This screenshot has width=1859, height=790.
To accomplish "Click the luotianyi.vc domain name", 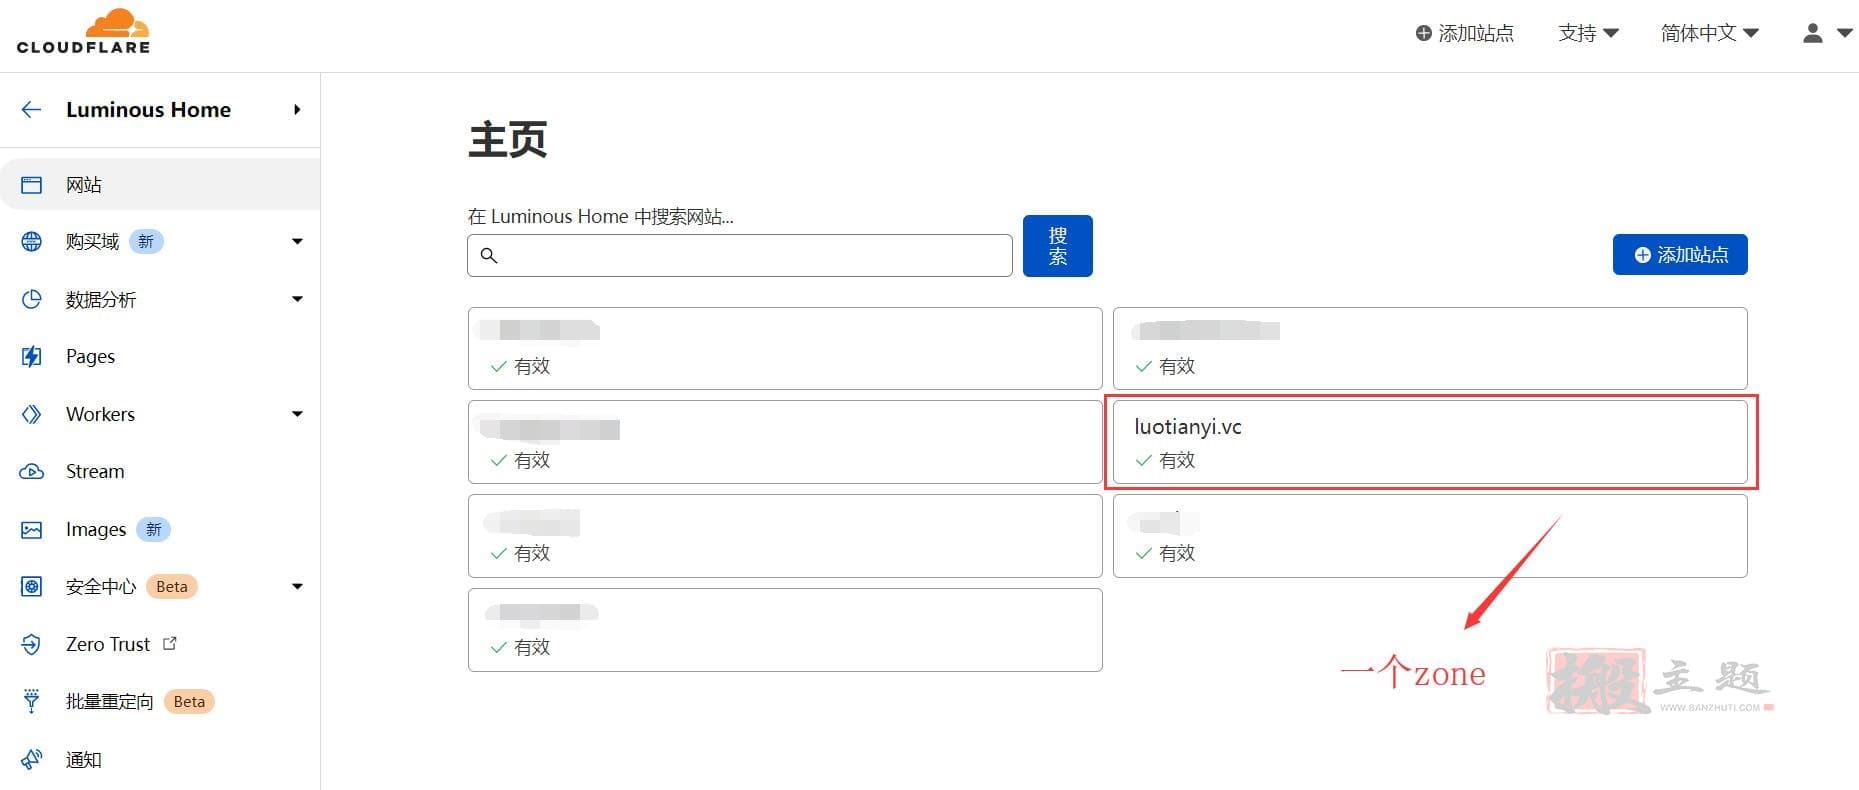I will [x=1188, y=427].
